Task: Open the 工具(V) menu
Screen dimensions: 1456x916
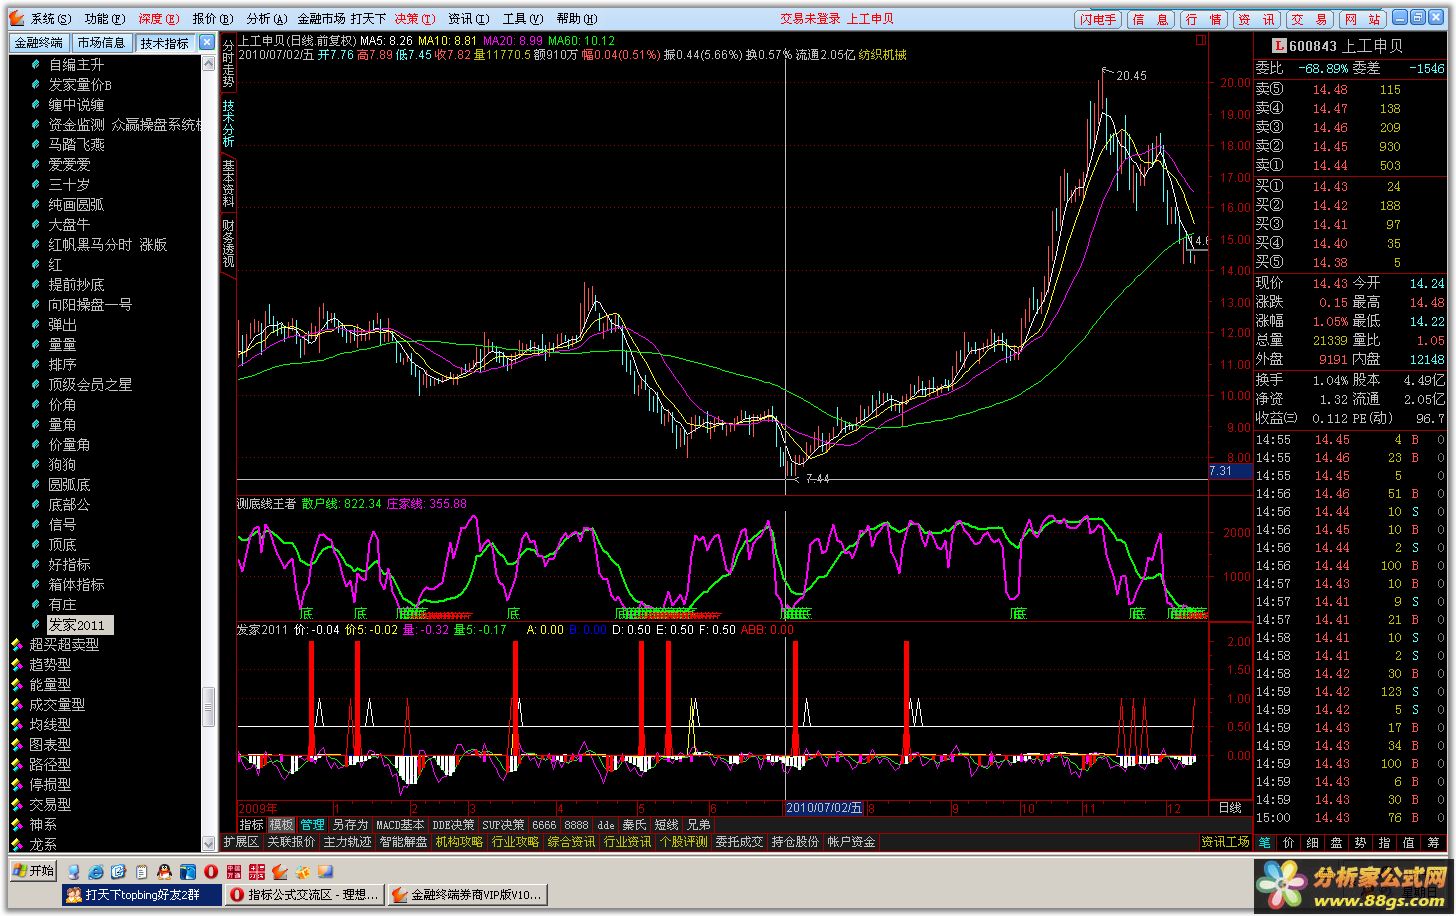Action: pyautogui.click(x=523, y=19)
